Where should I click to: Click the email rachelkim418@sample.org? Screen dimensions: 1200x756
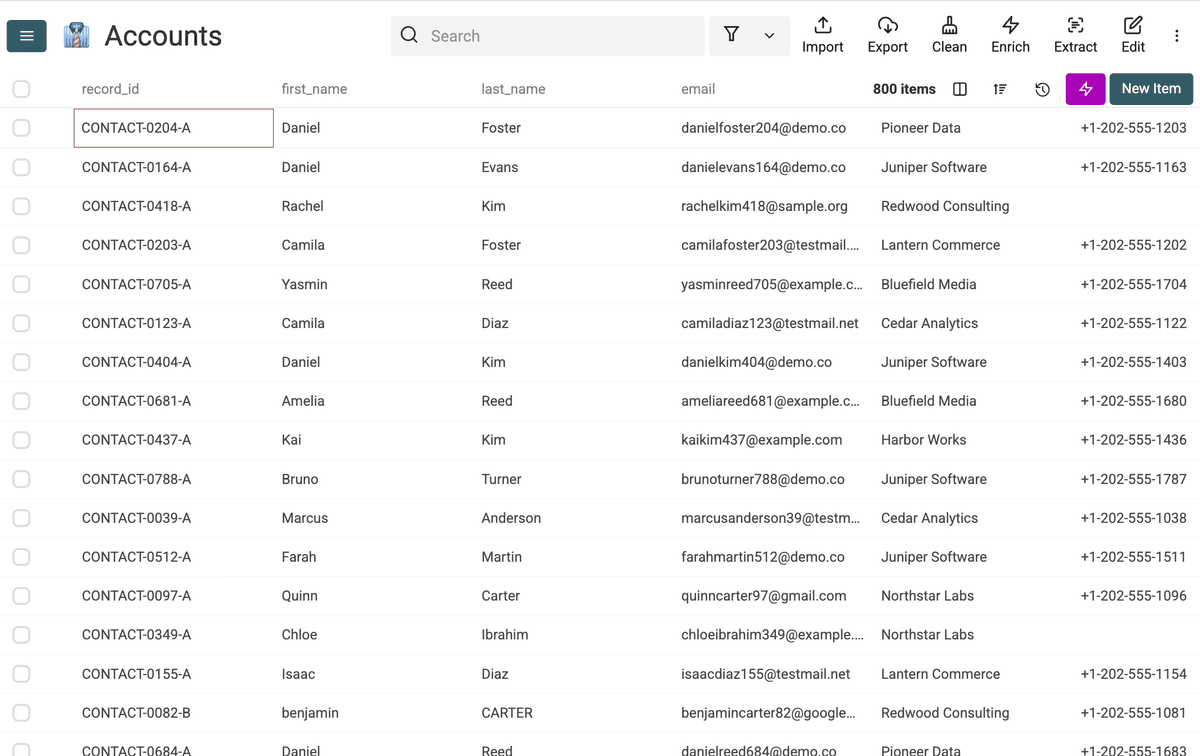pos(764,206)
